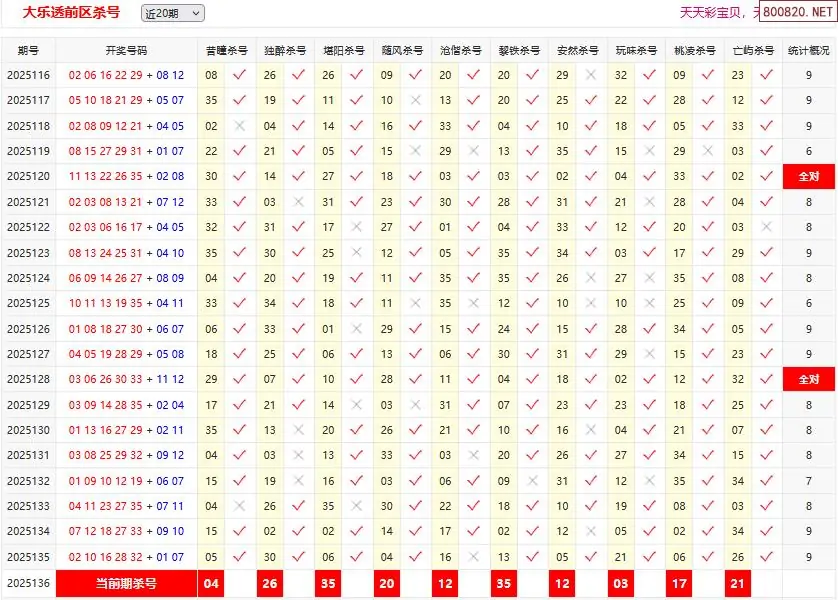Screen dimensions: 838x600
Task: Click the 800820.NET site link
Action: (x=797, y=13)
